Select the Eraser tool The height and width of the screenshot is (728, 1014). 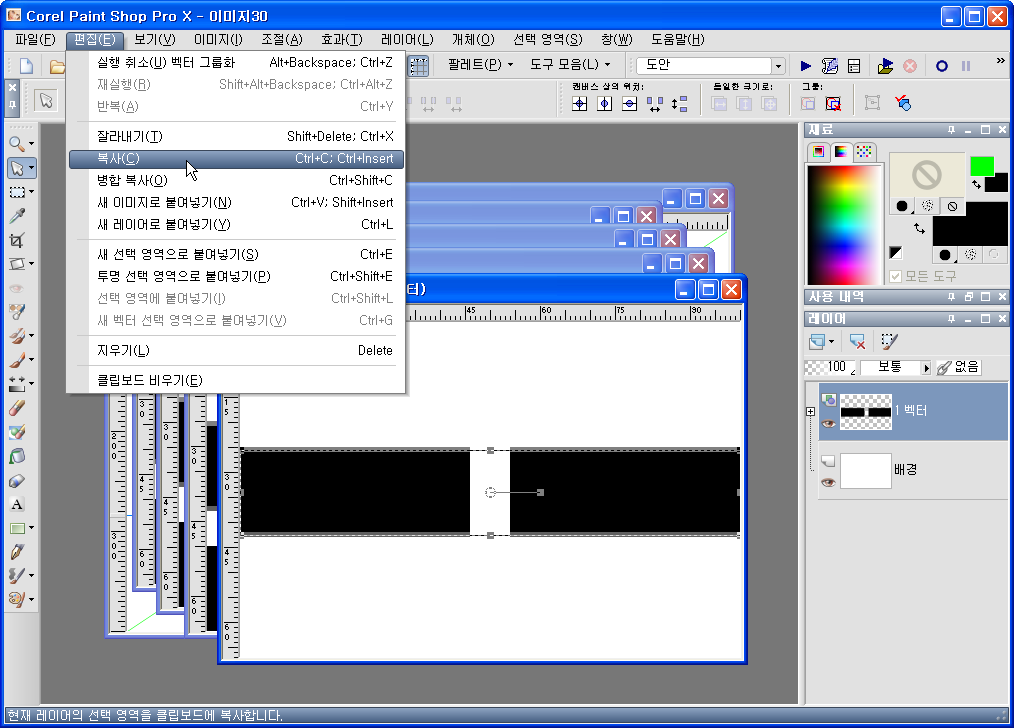17,408
